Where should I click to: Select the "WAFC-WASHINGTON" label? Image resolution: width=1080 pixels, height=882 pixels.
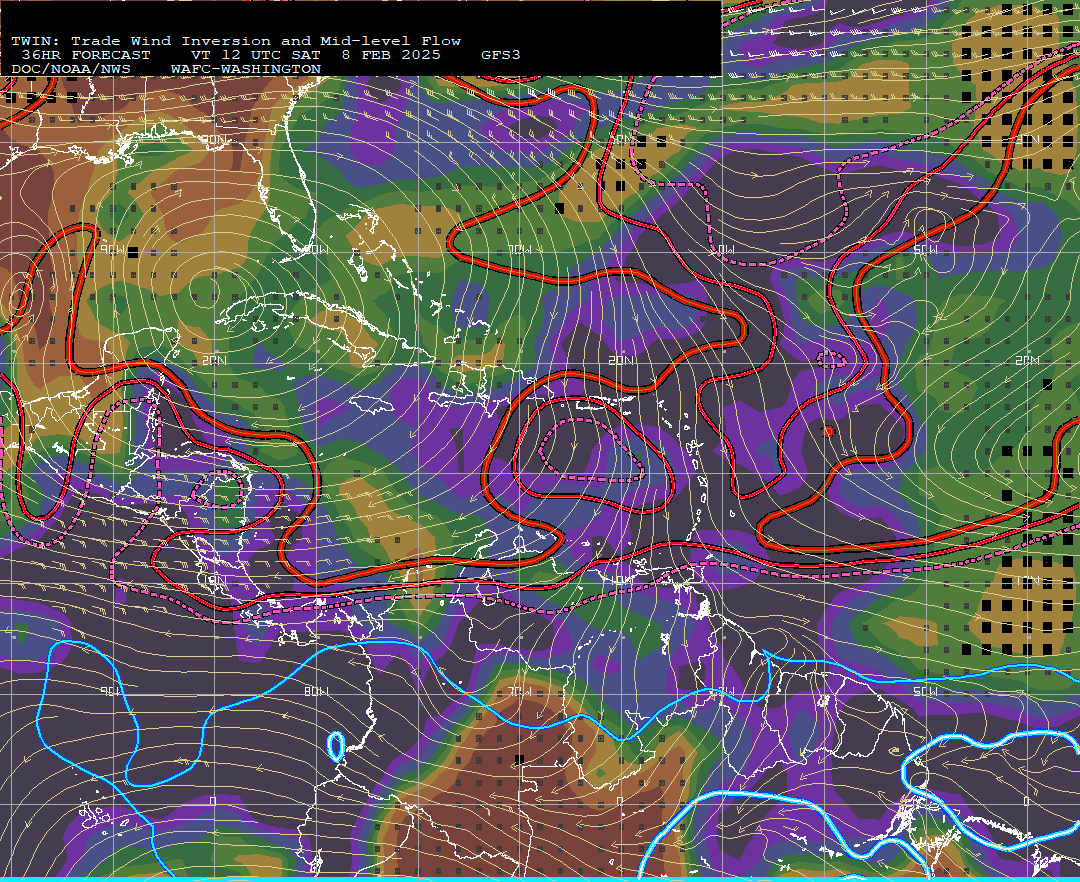[246, 69]
